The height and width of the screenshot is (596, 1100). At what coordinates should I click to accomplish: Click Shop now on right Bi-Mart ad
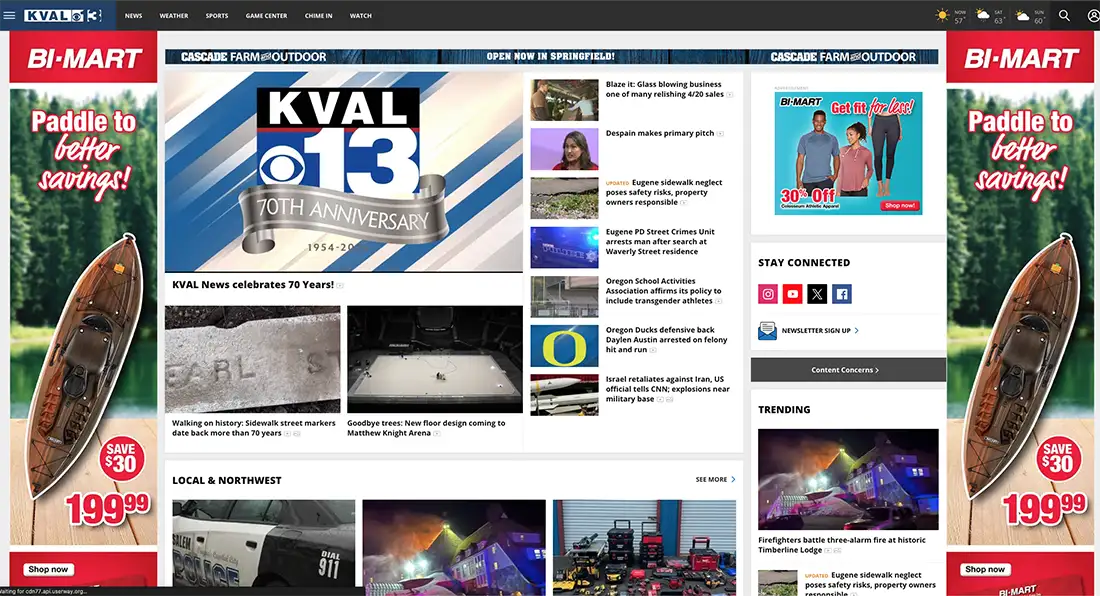tap(985, 569)
